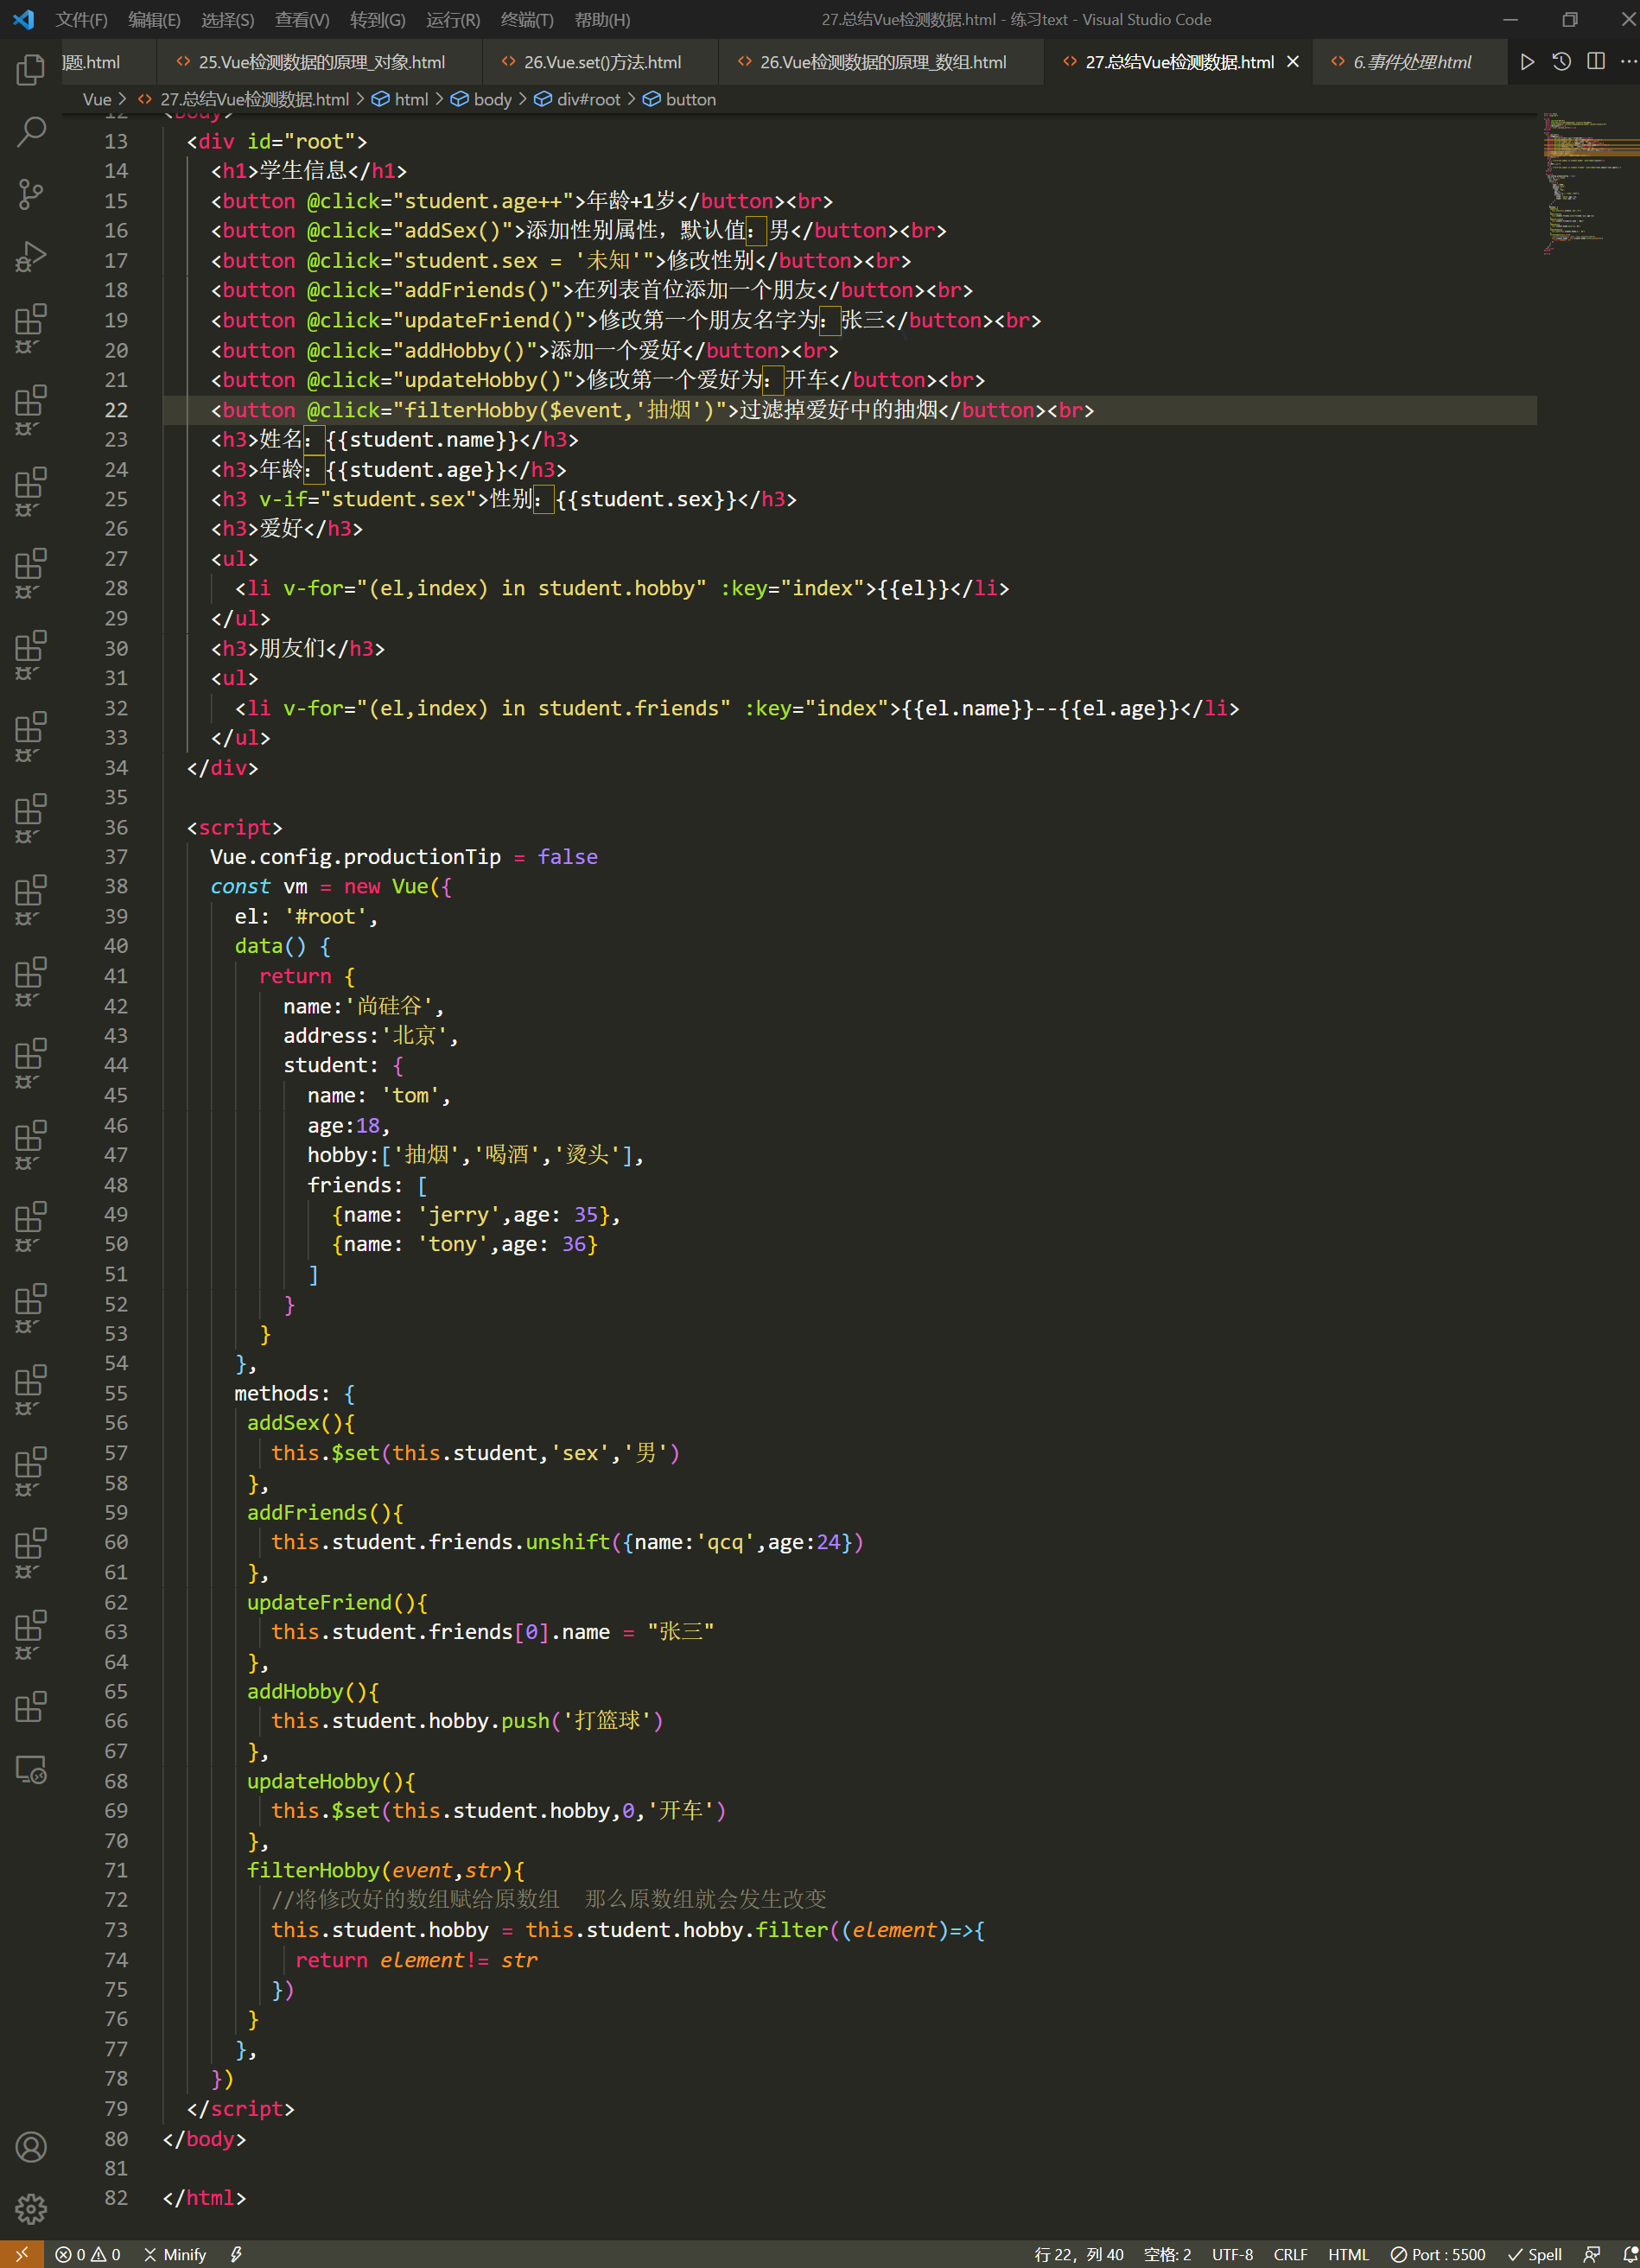Click the minimap code preview
Viewport: 1640px width, 2268px height.
(1589, 185)
